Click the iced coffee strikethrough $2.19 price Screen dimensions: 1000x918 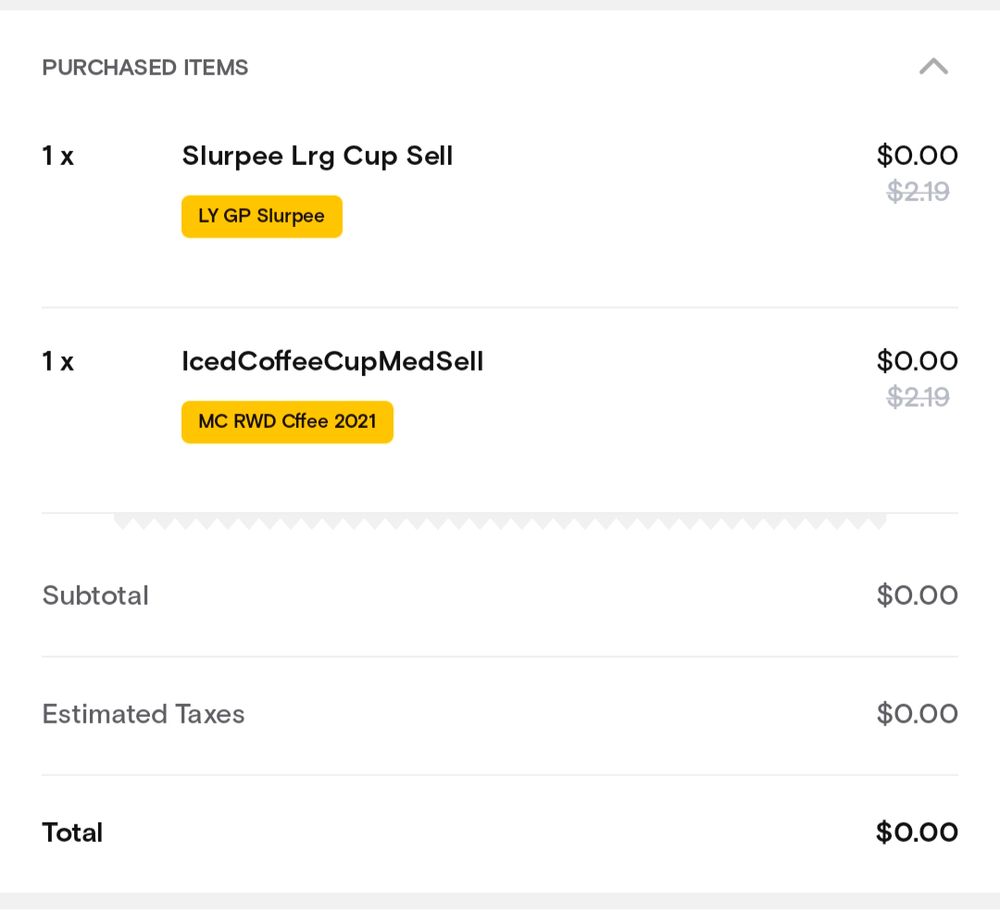[918, 397]
